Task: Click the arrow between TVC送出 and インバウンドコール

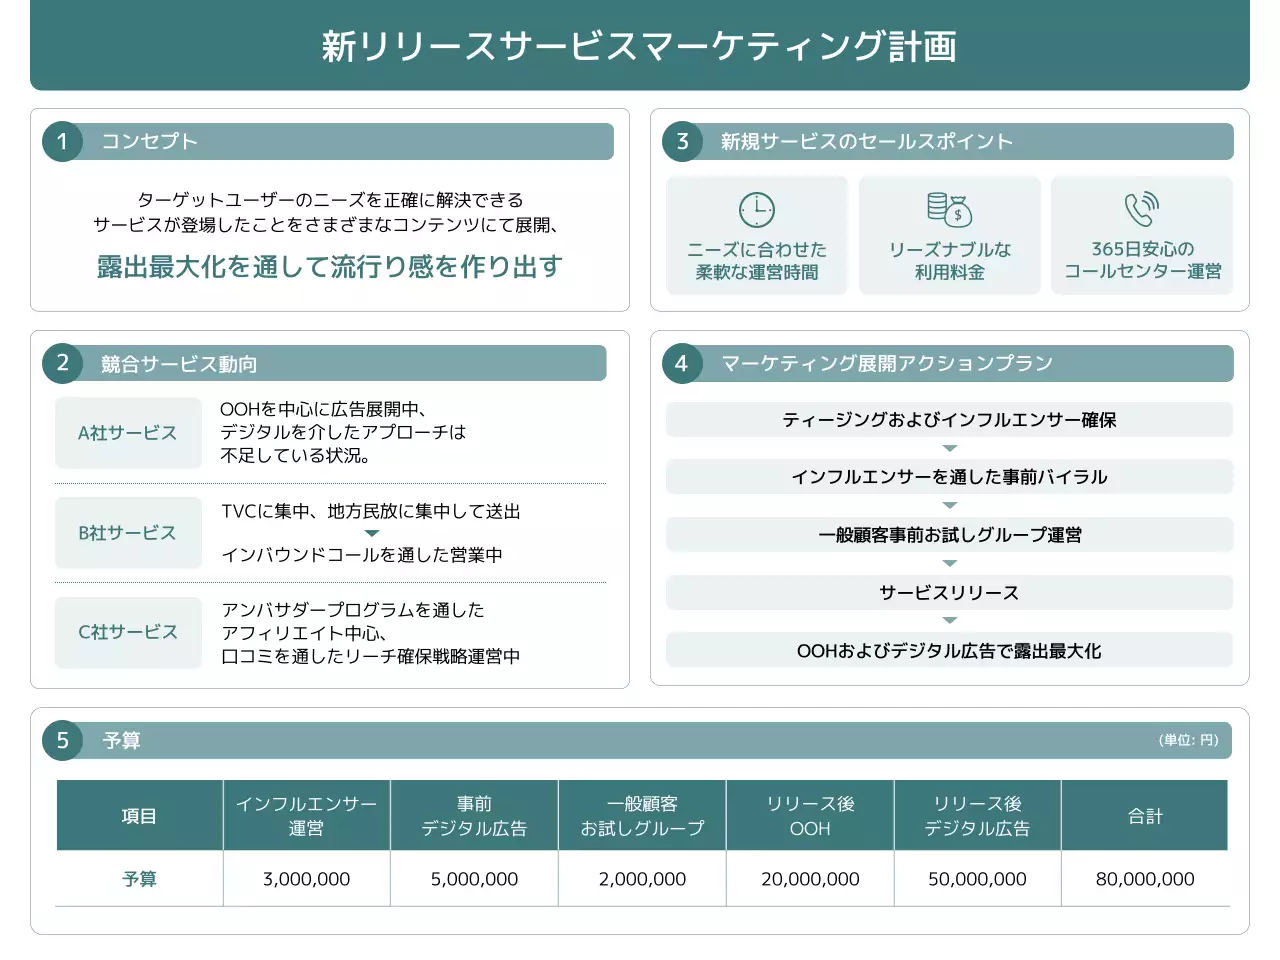Action: click(371, 533)
